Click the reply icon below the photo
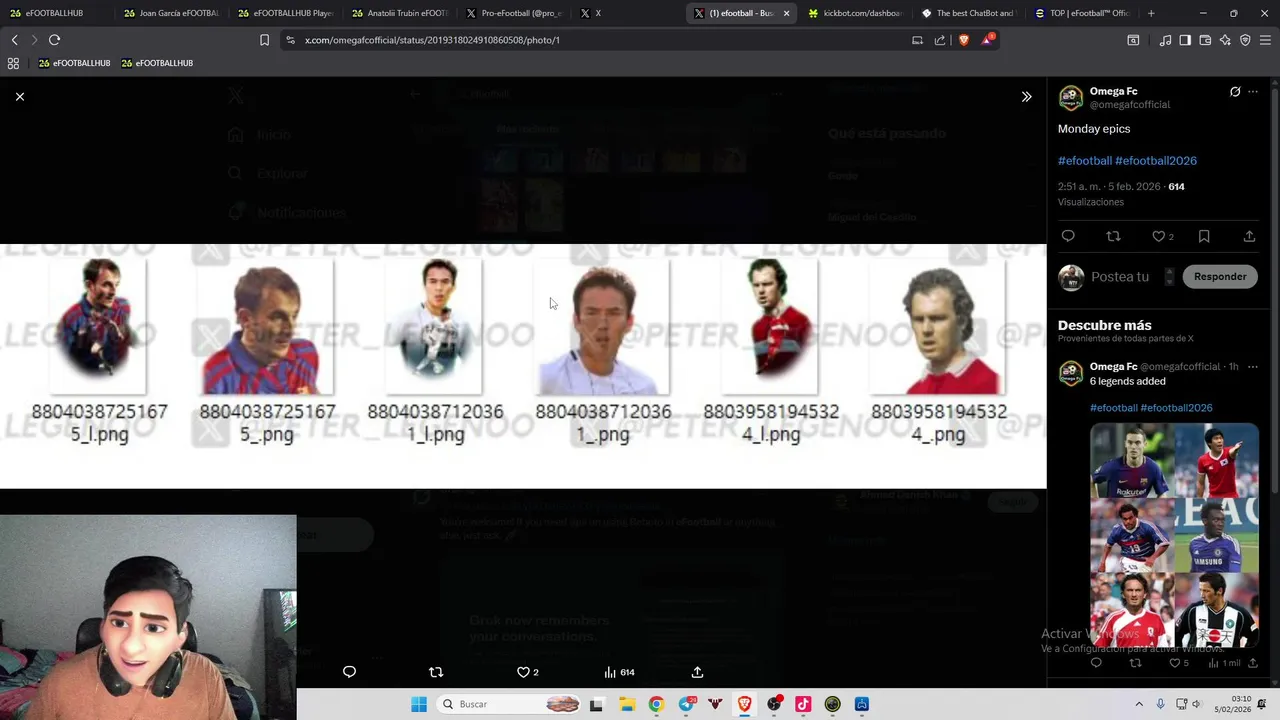The width and height of the screenshot is (1280, 720). click(x=349, y=672)
